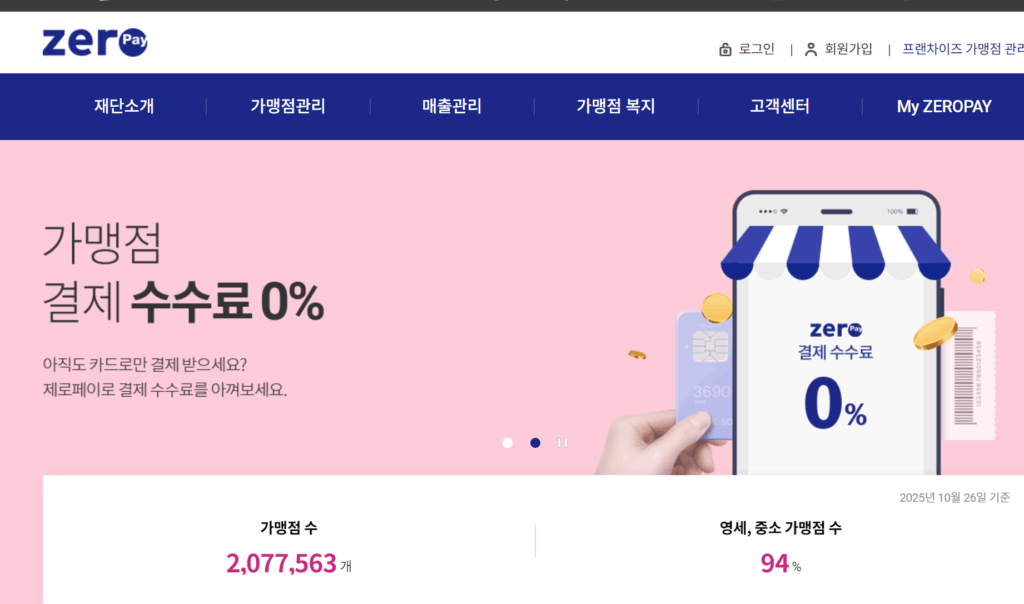Screen dimensions: 1024x604
Task: Click the 로그인 link
Action: click(x=756, y=49)
